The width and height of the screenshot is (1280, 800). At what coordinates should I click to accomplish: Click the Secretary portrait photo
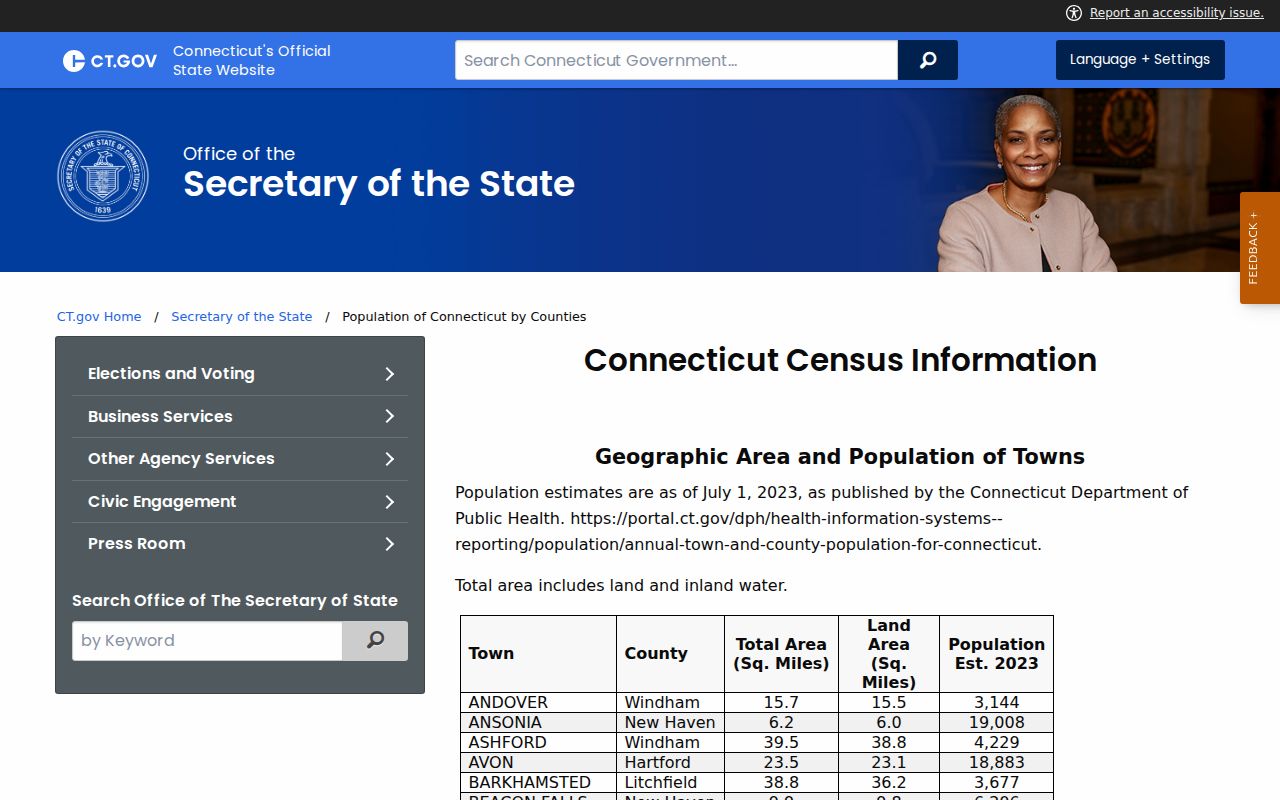coord(1027,184)
